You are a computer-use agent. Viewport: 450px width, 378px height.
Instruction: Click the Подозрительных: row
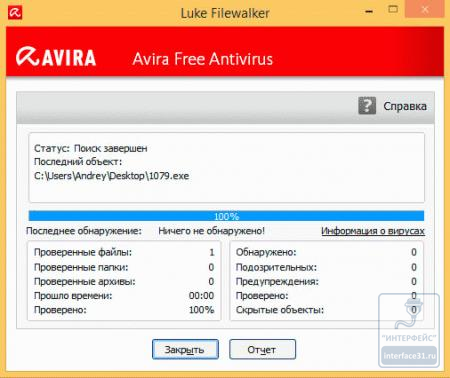pos(326,267)
